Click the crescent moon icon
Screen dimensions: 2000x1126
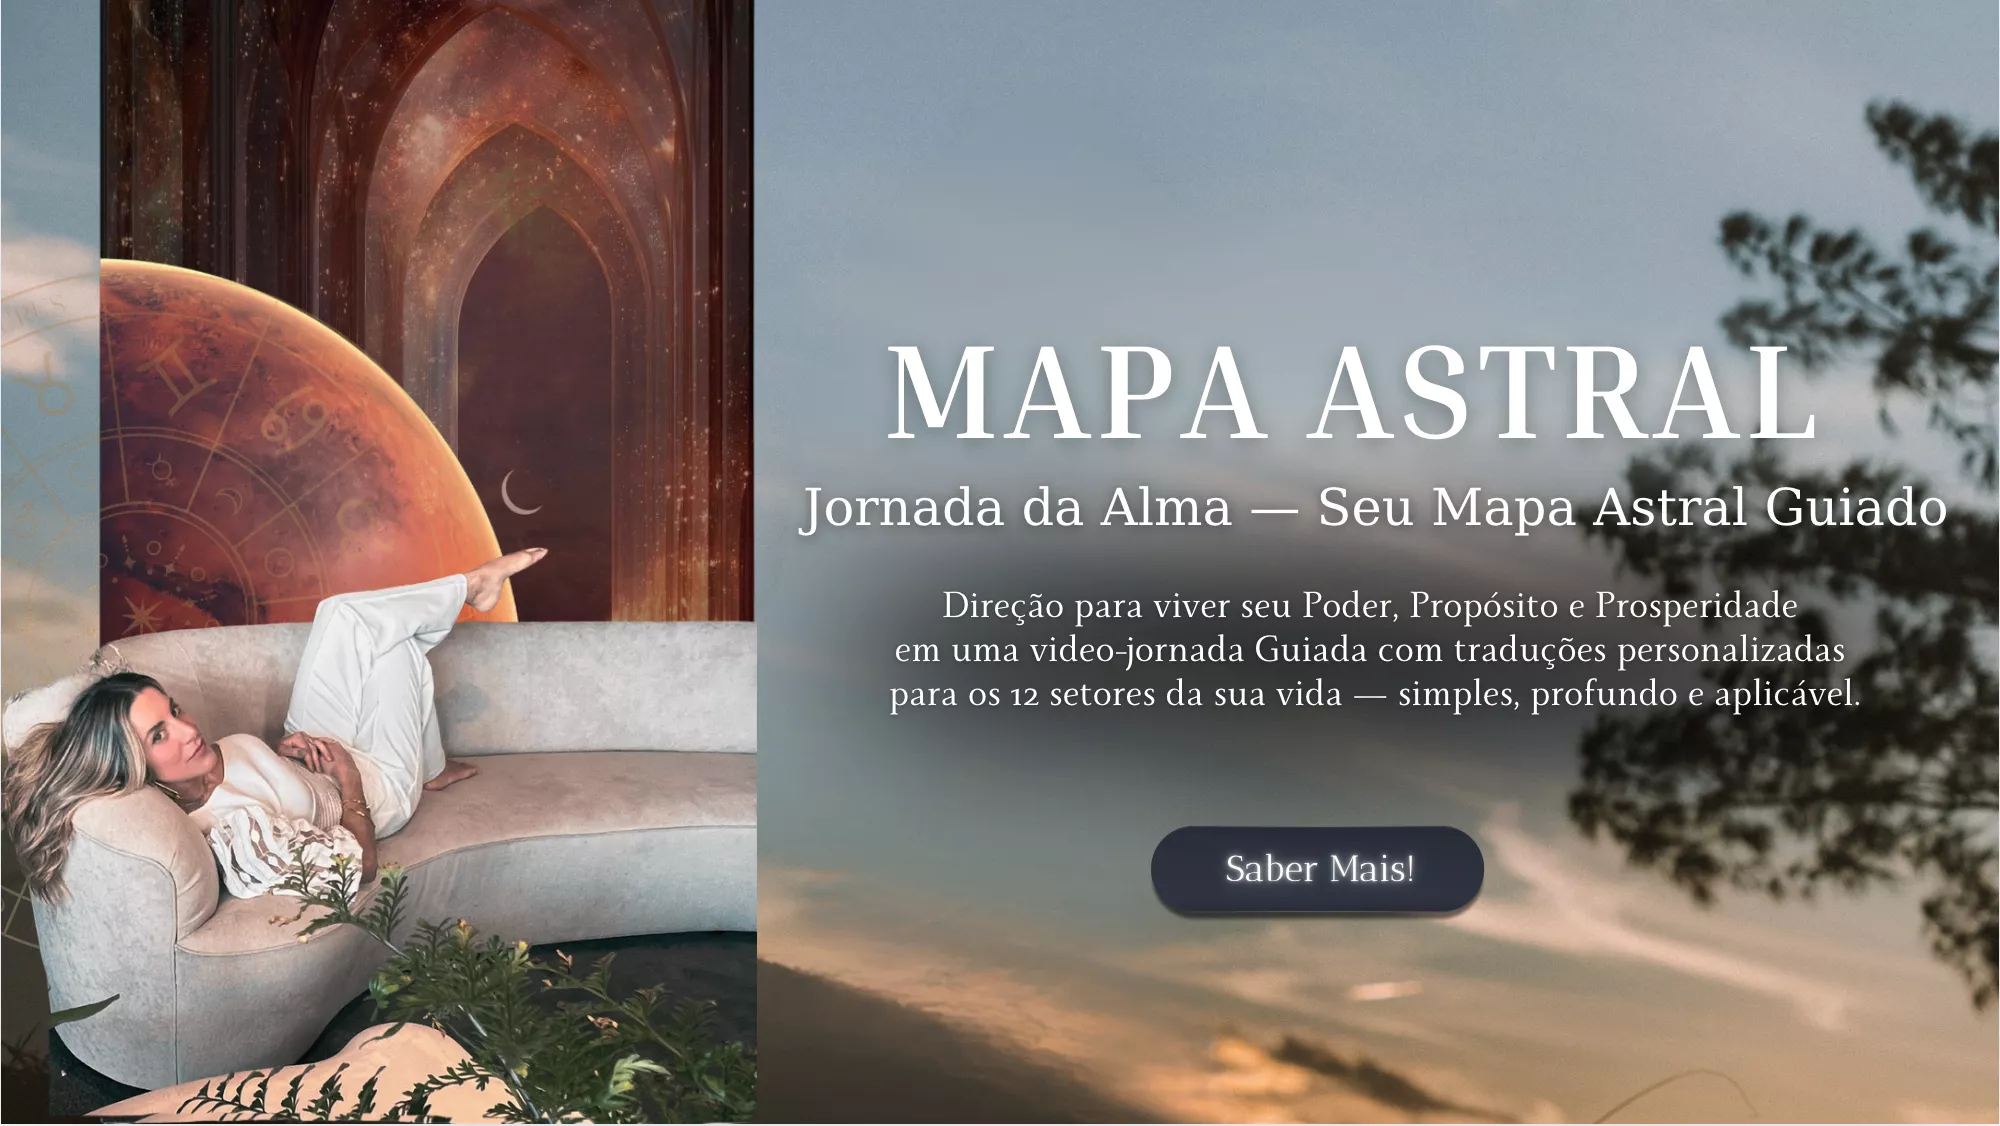tap(520, 491)
